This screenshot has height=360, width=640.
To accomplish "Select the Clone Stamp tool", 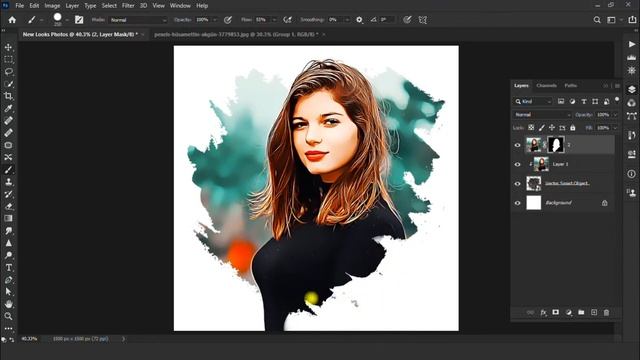I will coord(8,182).
